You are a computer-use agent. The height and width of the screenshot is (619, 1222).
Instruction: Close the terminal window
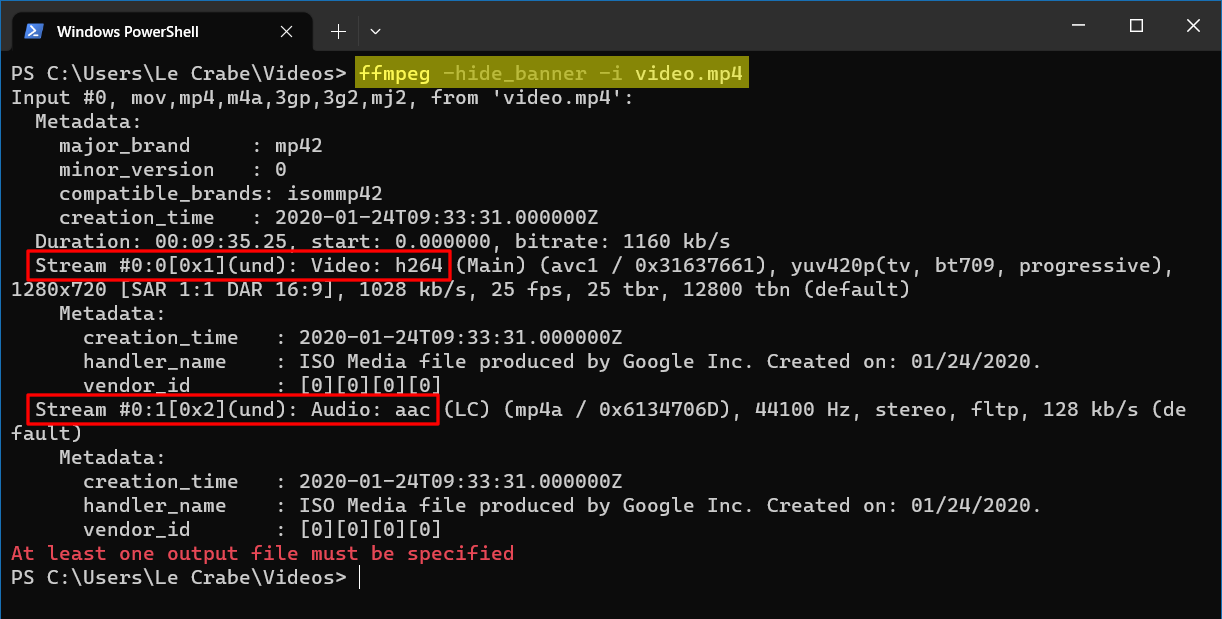1192,26
